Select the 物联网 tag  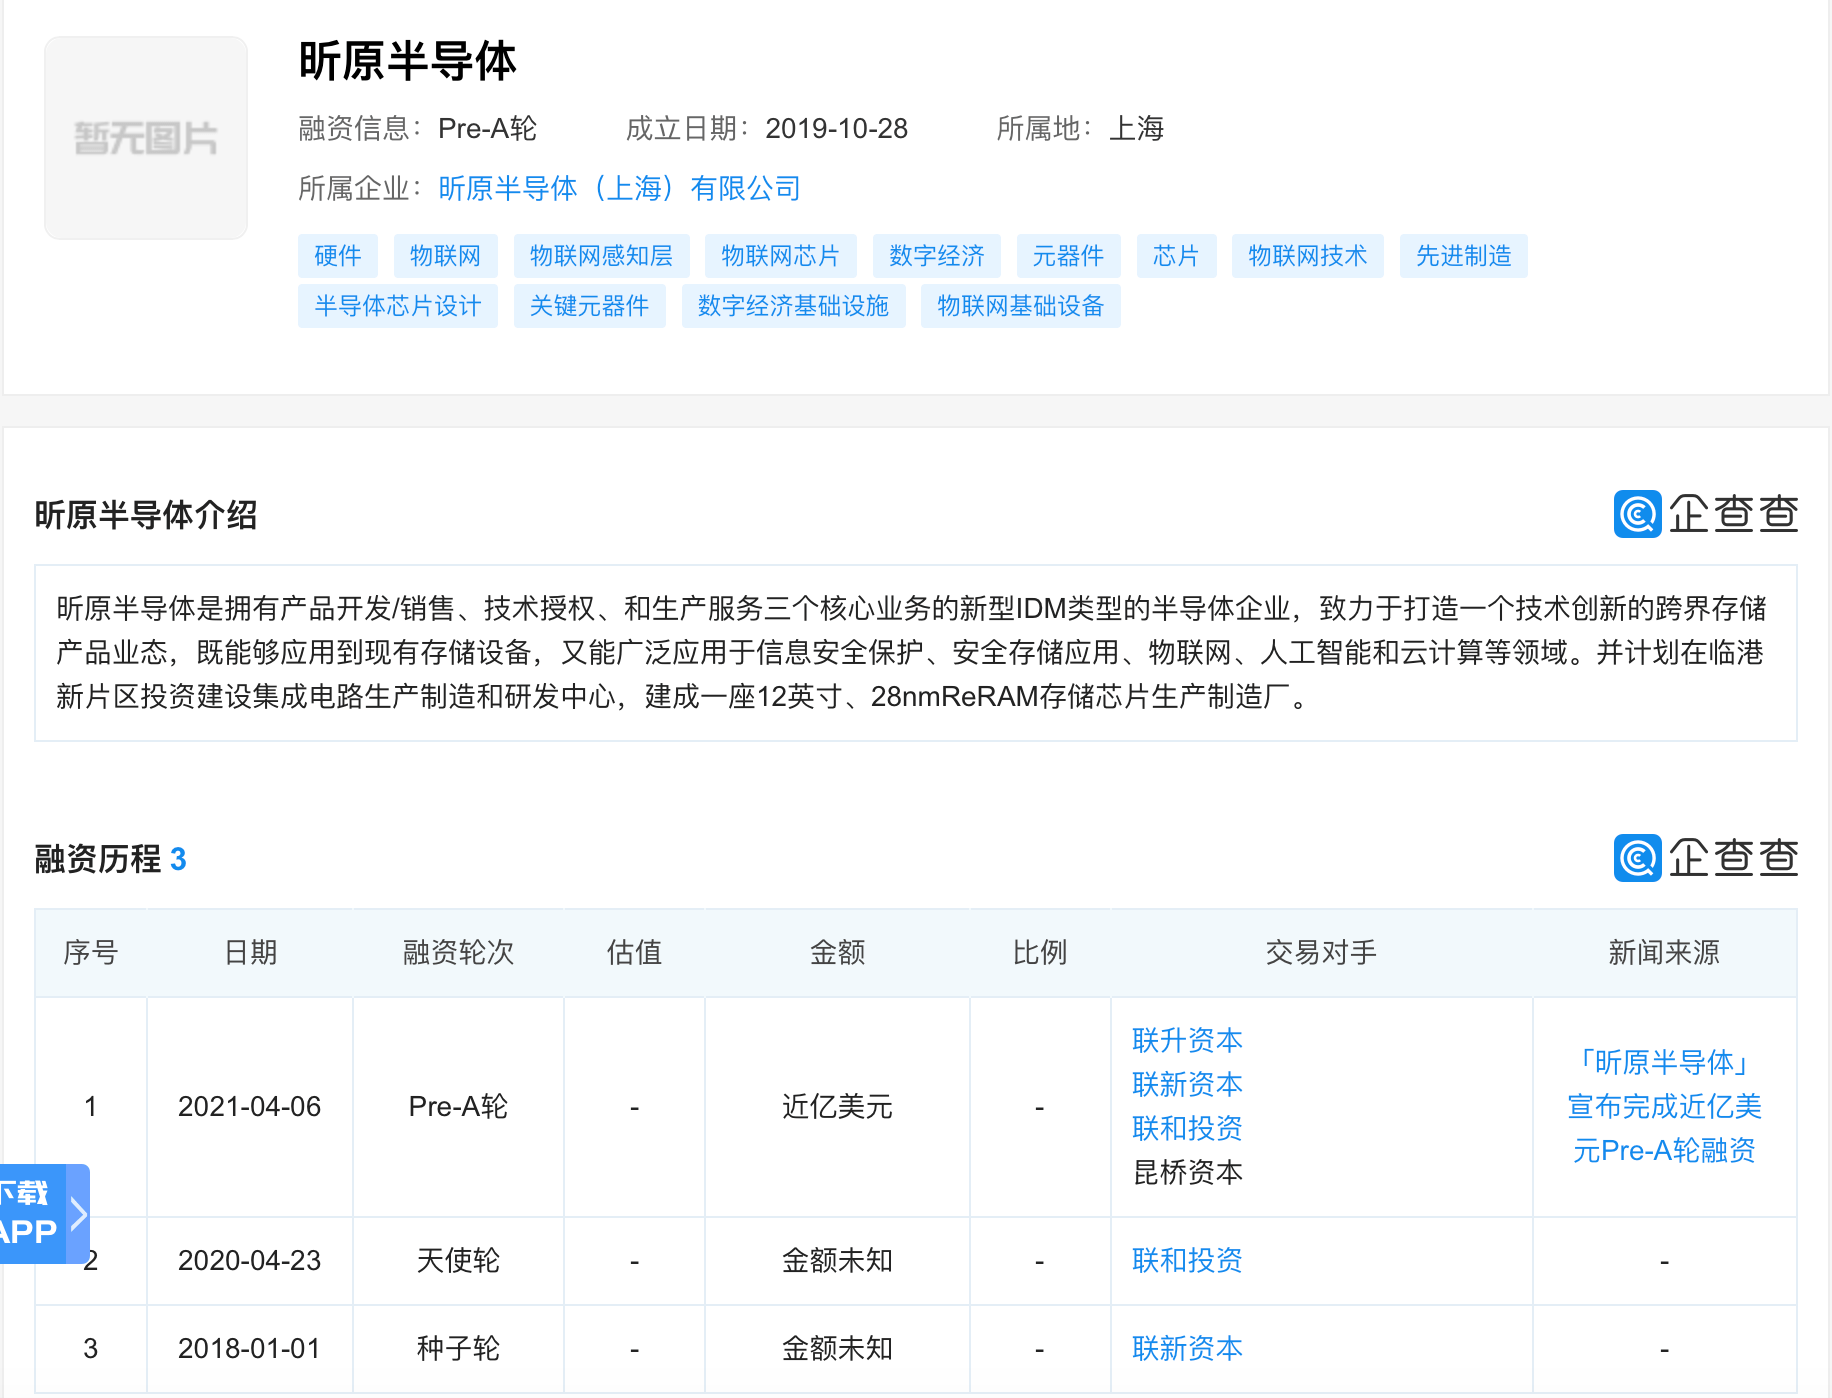(446, 256)
